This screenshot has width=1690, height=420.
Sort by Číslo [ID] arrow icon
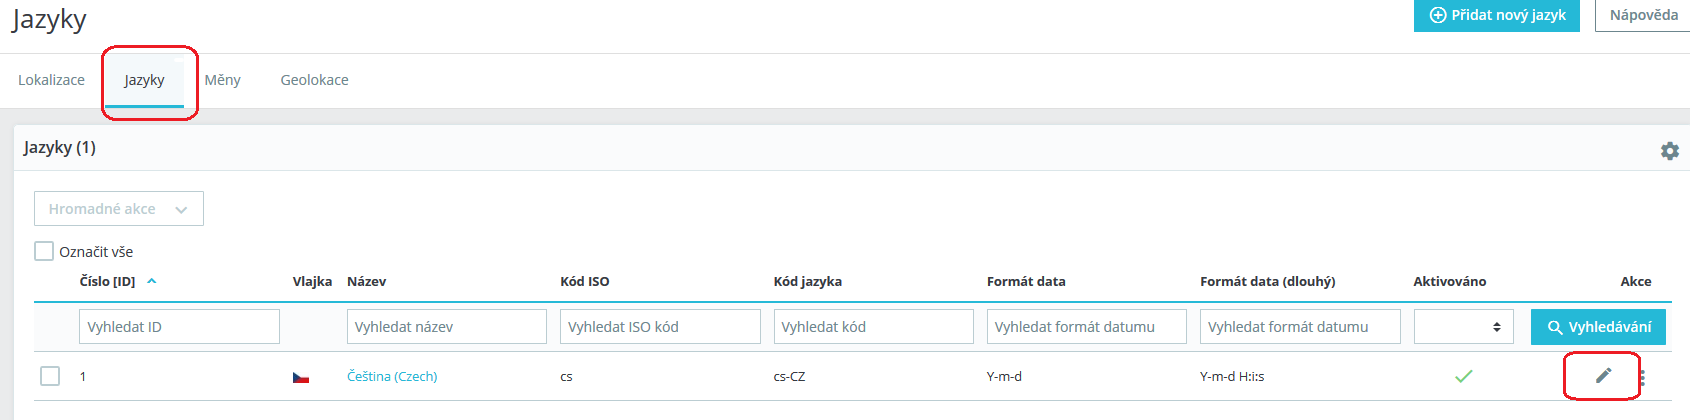pyautogui.click(x=152, y=281)
